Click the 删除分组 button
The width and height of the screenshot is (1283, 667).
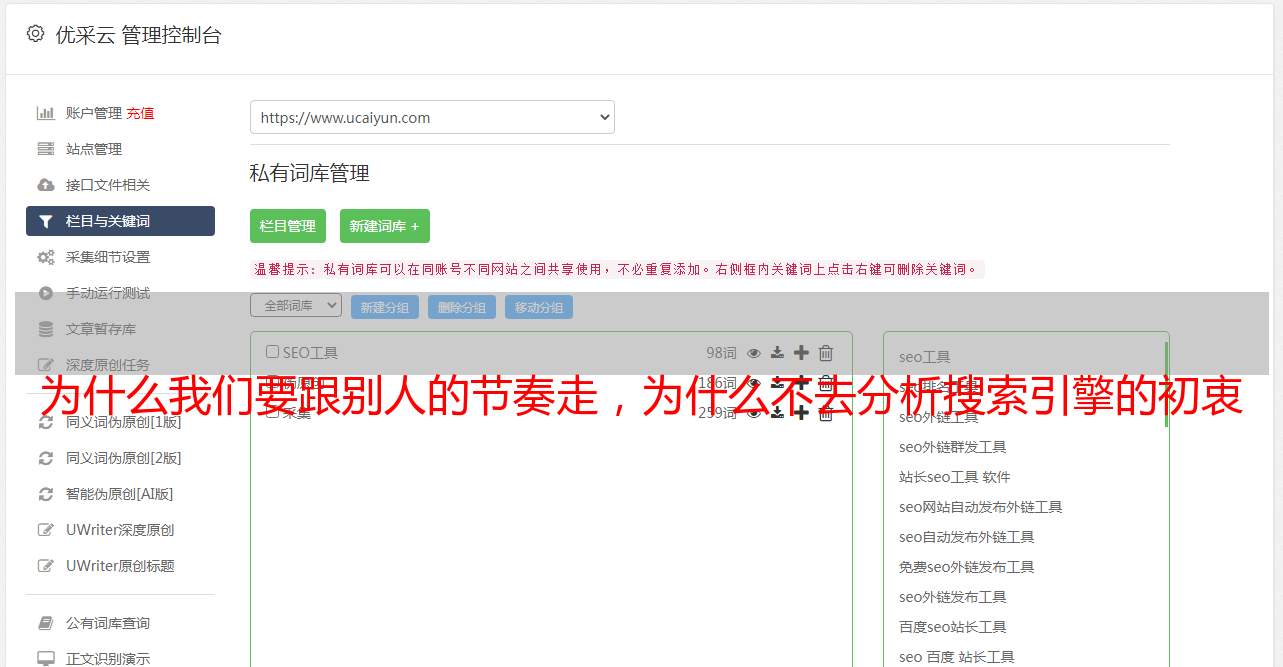pos(462,307)
